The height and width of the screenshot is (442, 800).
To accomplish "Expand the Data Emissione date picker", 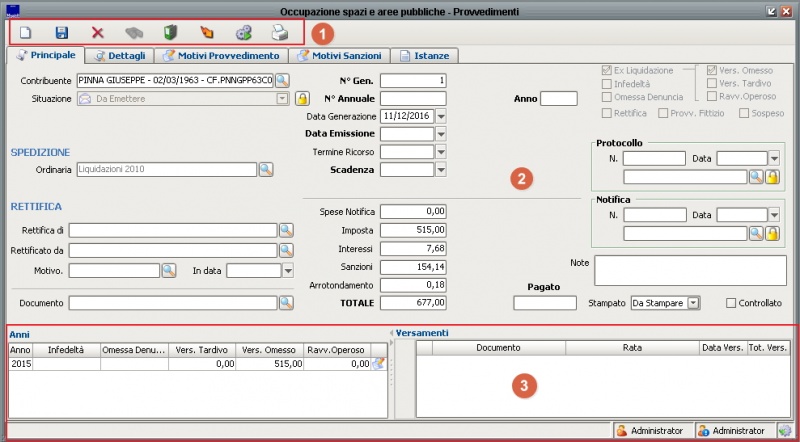I will click(x=441, y=133).
